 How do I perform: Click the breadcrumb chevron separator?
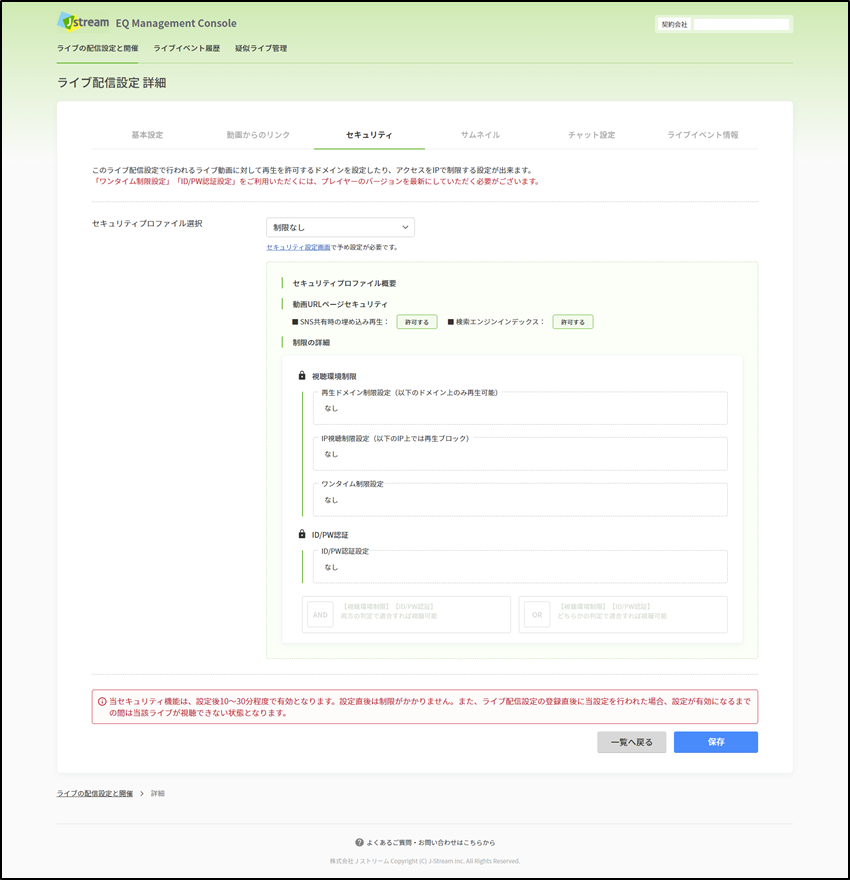click(142, 794)
